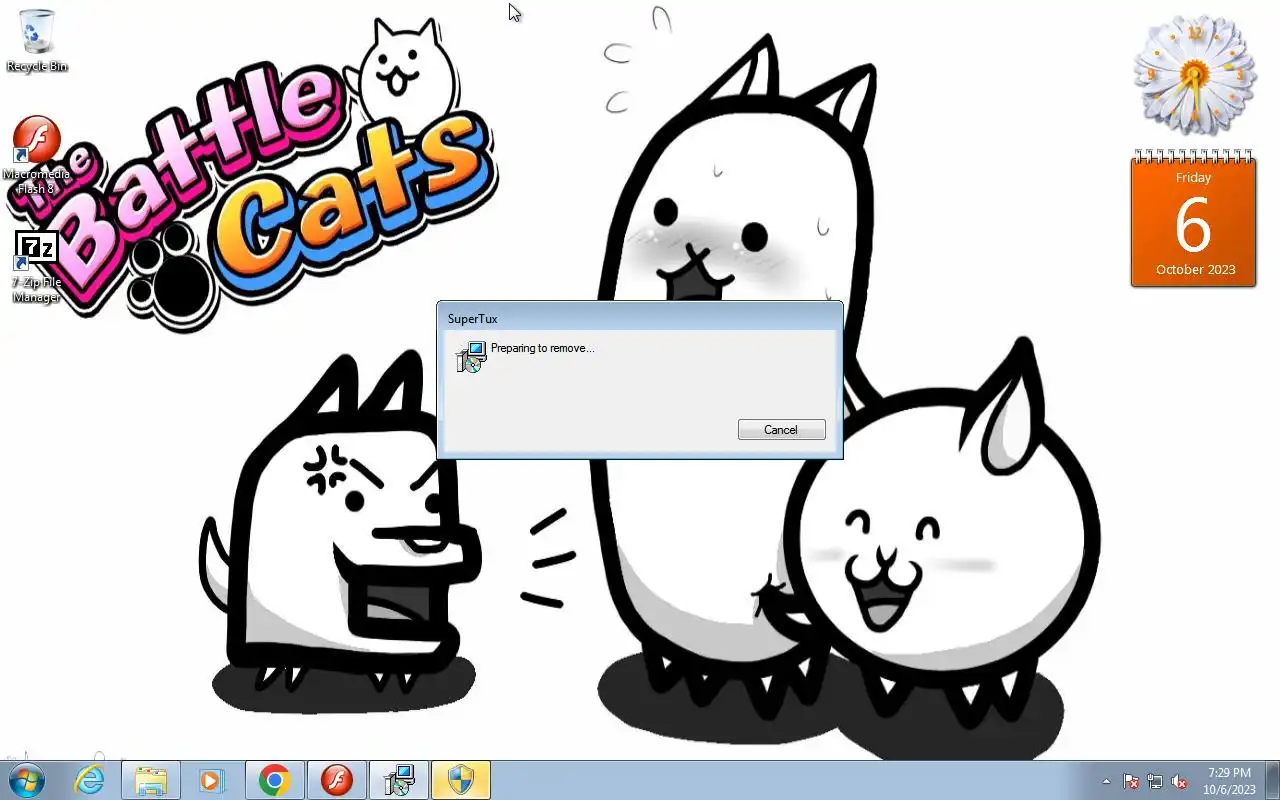Launch Internet Explorer from taskbar

click(90, 780)
